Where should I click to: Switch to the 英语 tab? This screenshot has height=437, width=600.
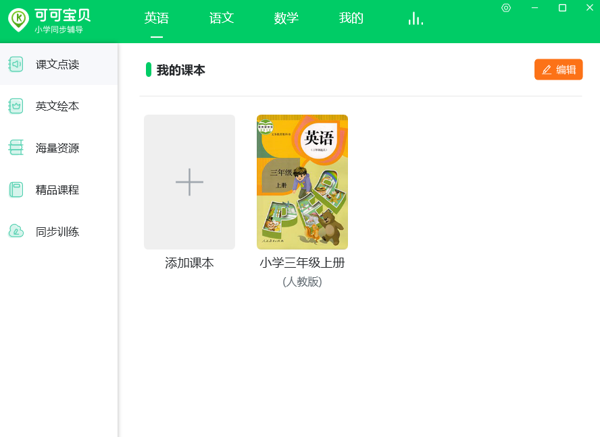coord(156,19)
